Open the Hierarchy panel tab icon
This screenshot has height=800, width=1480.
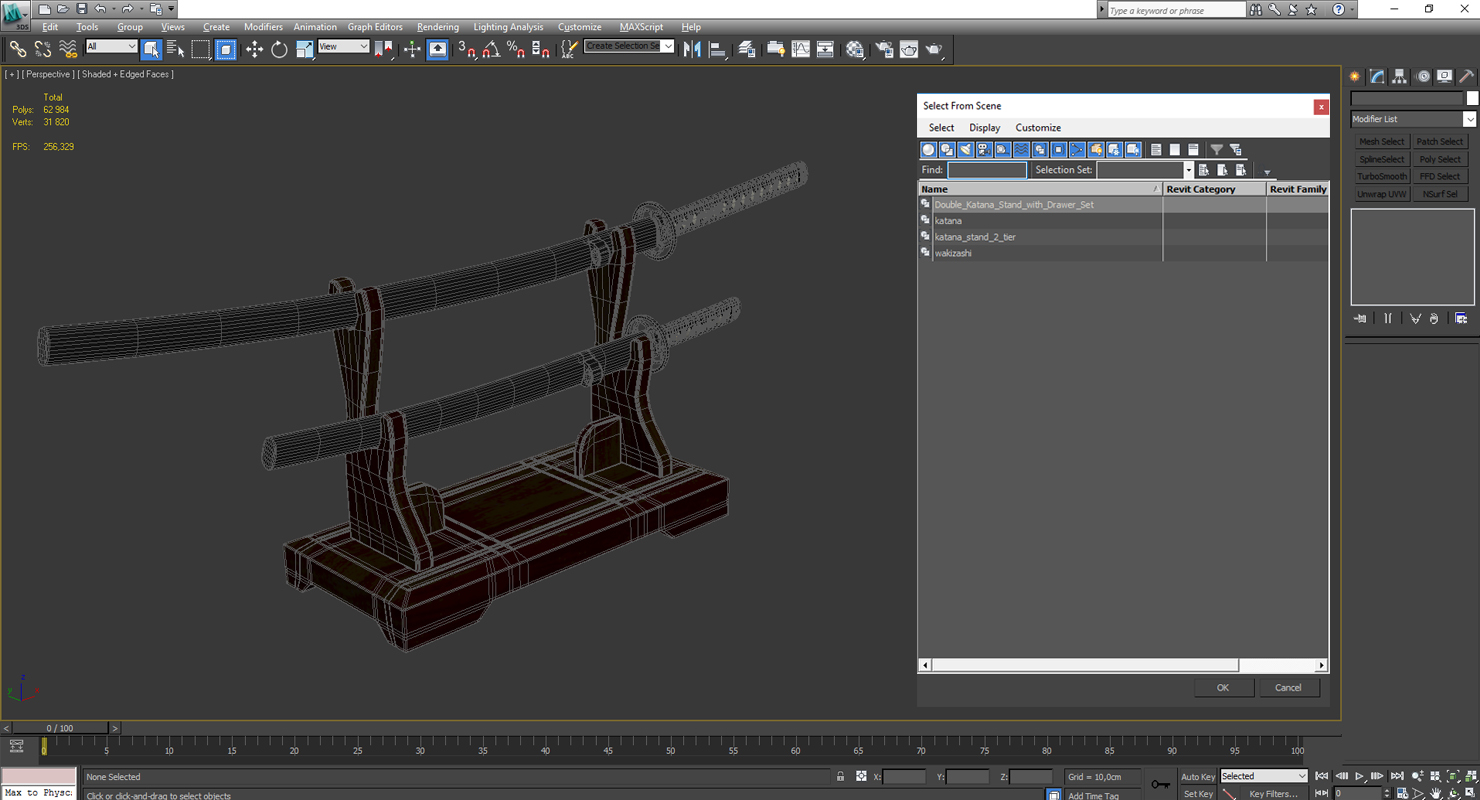pos(1399,76)
